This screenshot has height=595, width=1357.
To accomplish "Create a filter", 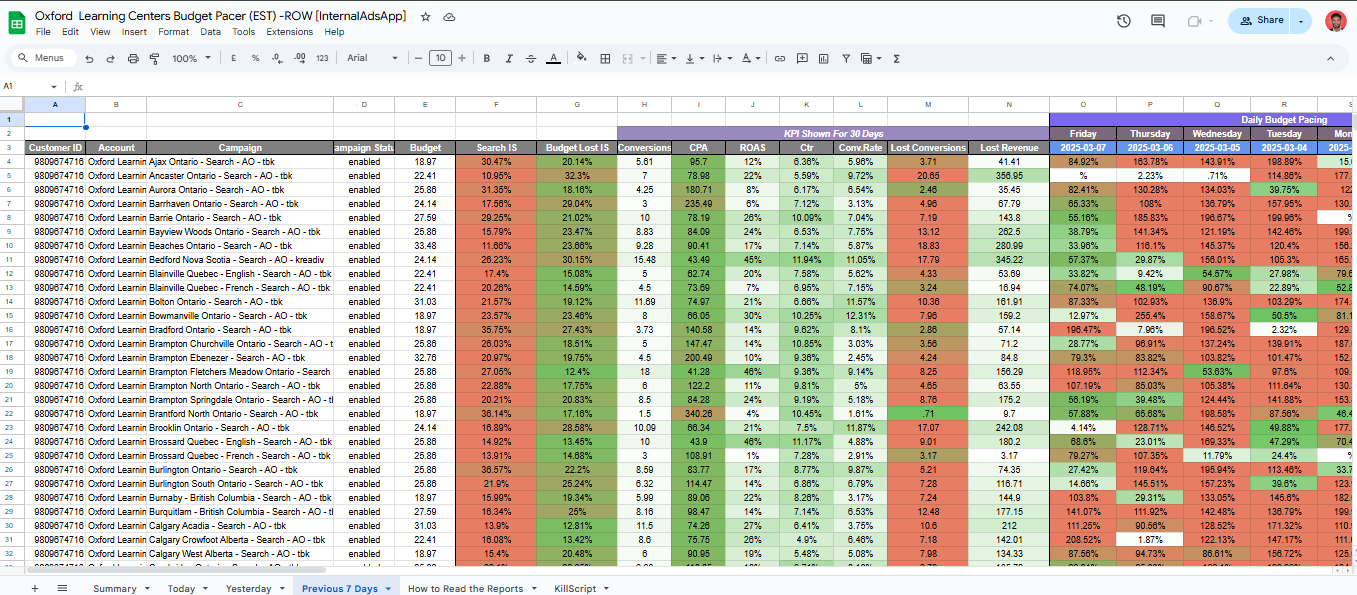I will (845, 59).
